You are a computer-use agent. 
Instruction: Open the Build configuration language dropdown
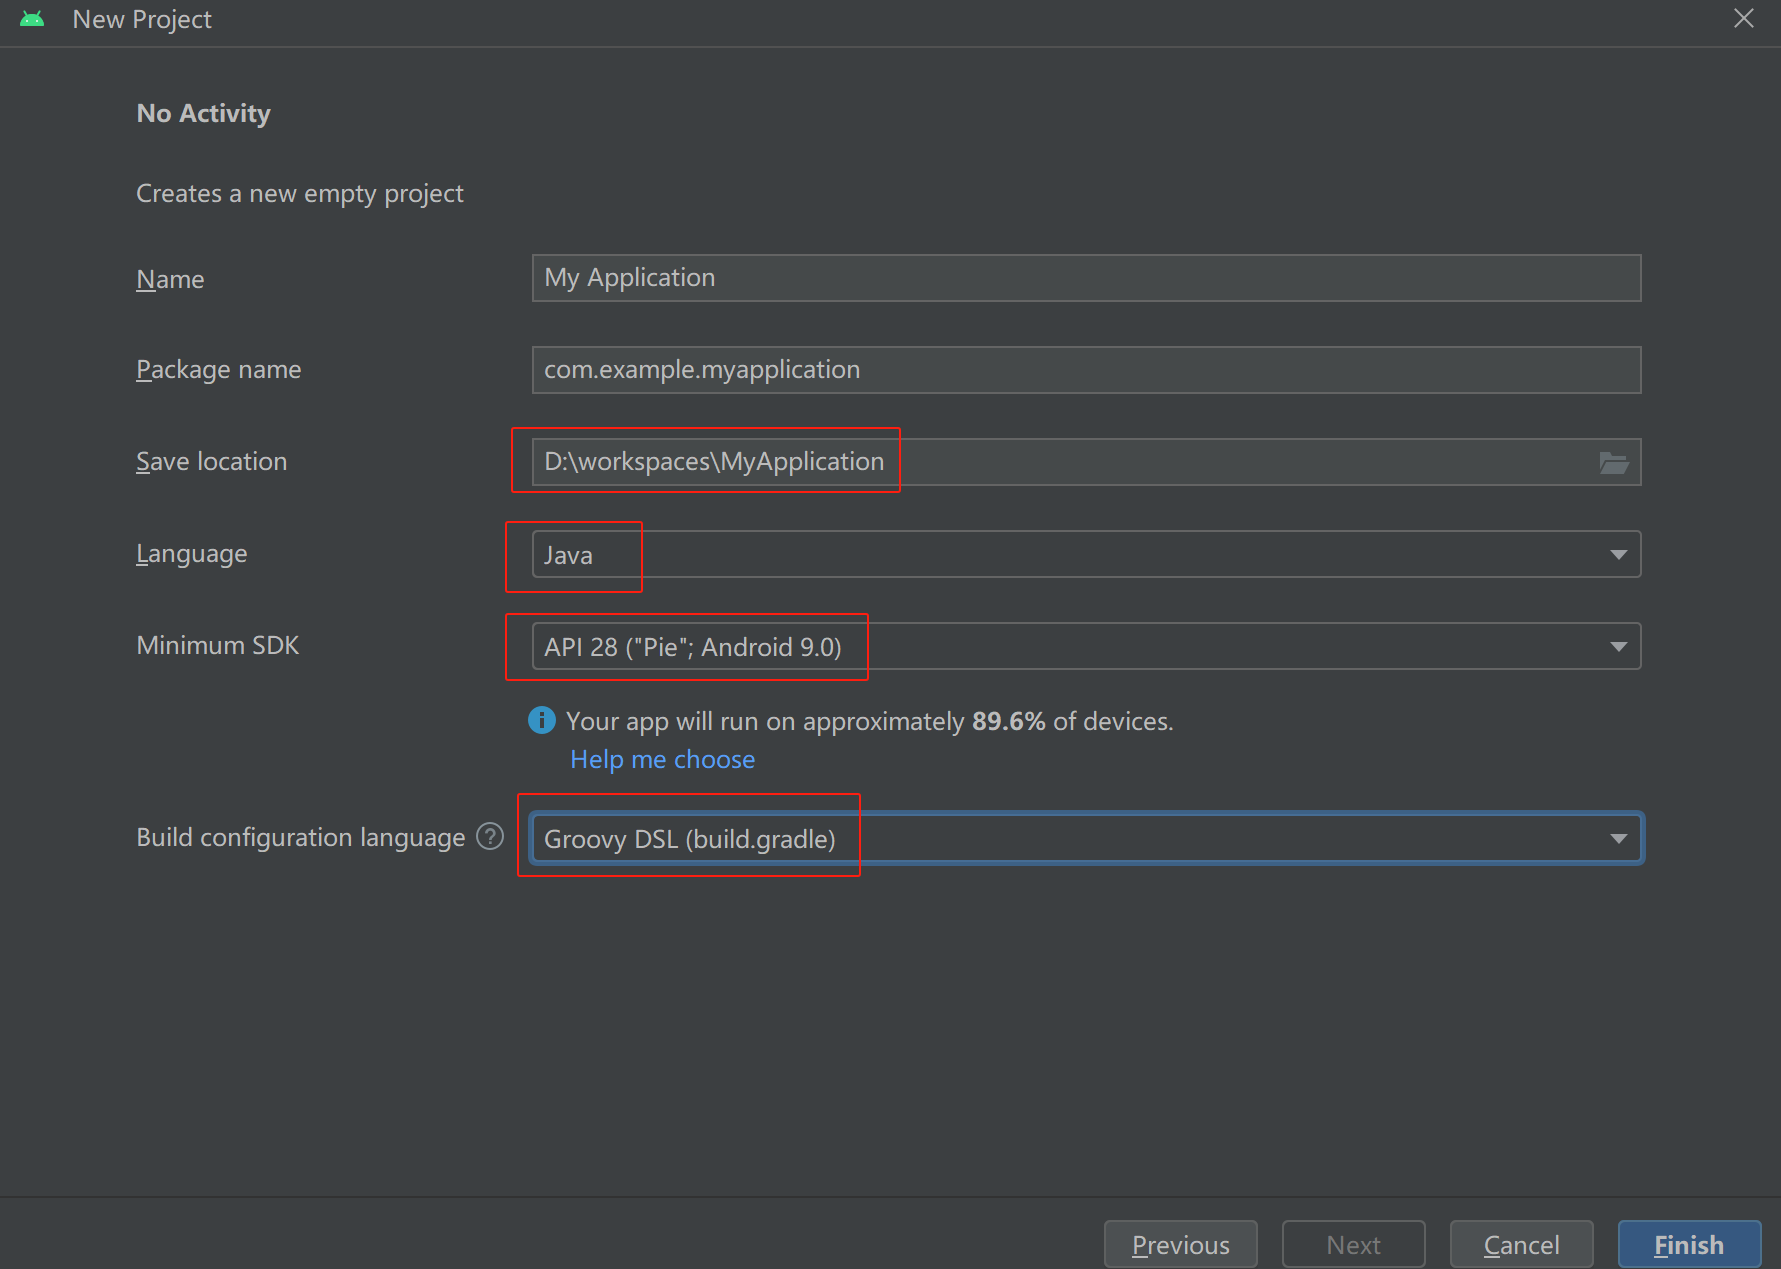(x=1086, y=838)
